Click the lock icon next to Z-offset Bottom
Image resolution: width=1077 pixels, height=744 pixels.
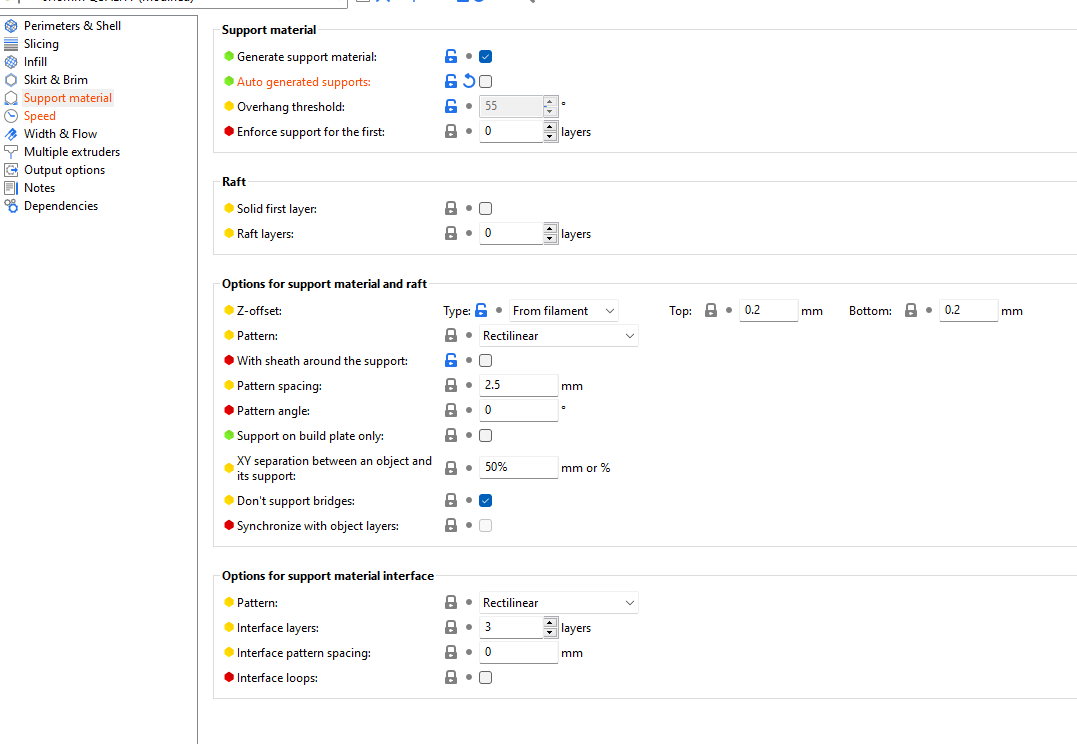click(x=911, y=311)
